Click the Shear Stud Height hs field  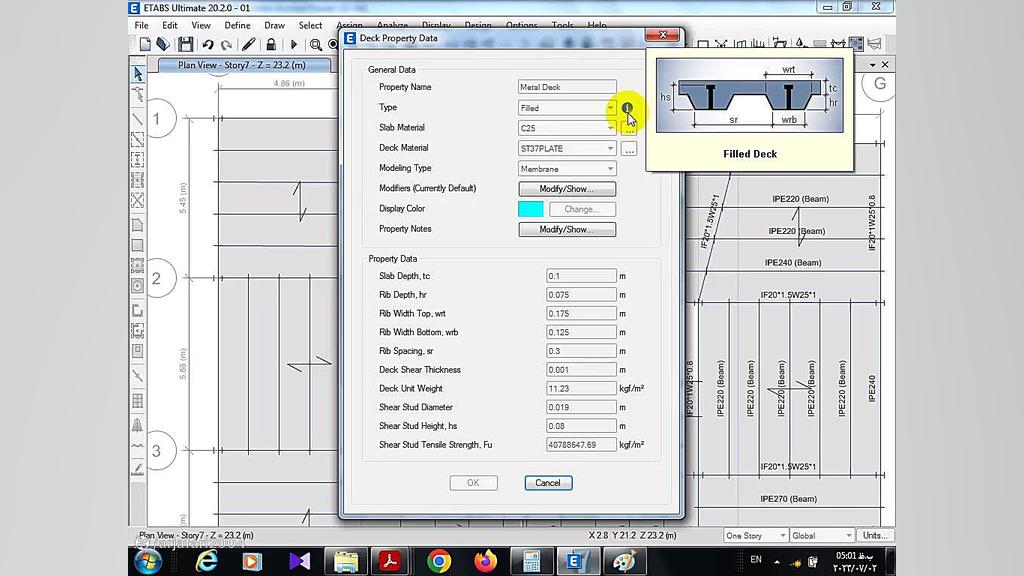pyautogui.click(x=581, y=426)
